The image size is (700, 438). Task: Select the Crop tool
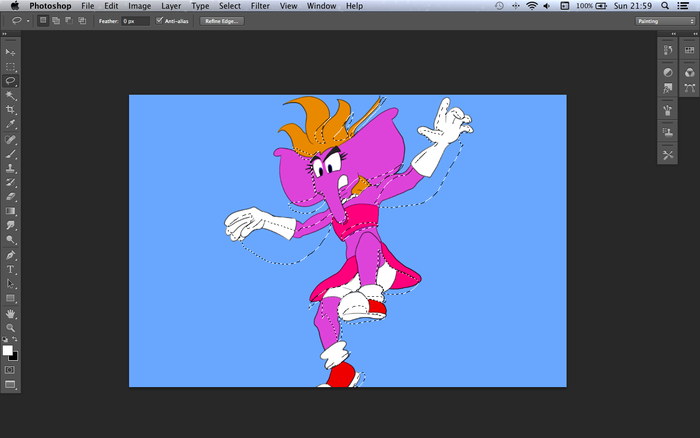pyautogui.click(x=11, y=109)
